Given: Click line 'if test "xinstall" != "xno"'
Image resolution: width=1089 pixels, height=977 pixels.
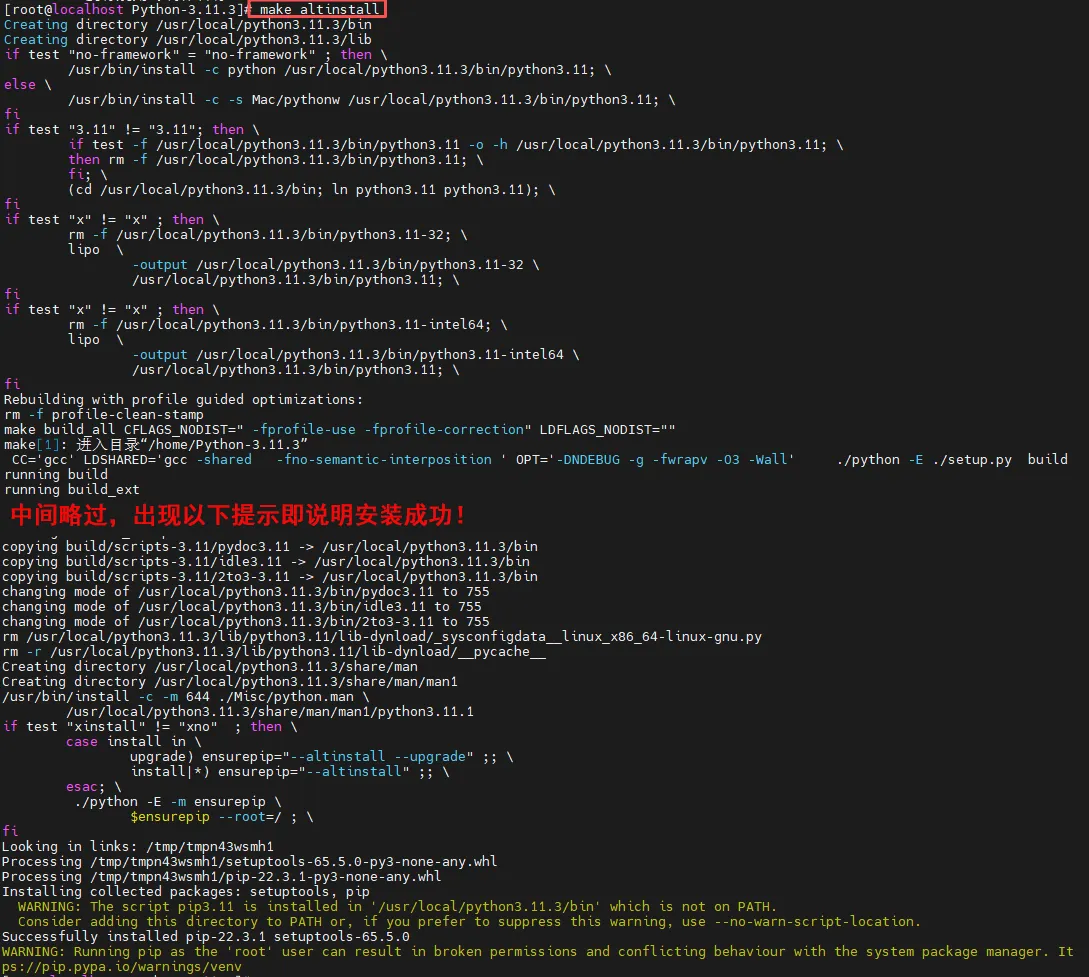Looking at the screenshot, I should click(x=149, y=727).
